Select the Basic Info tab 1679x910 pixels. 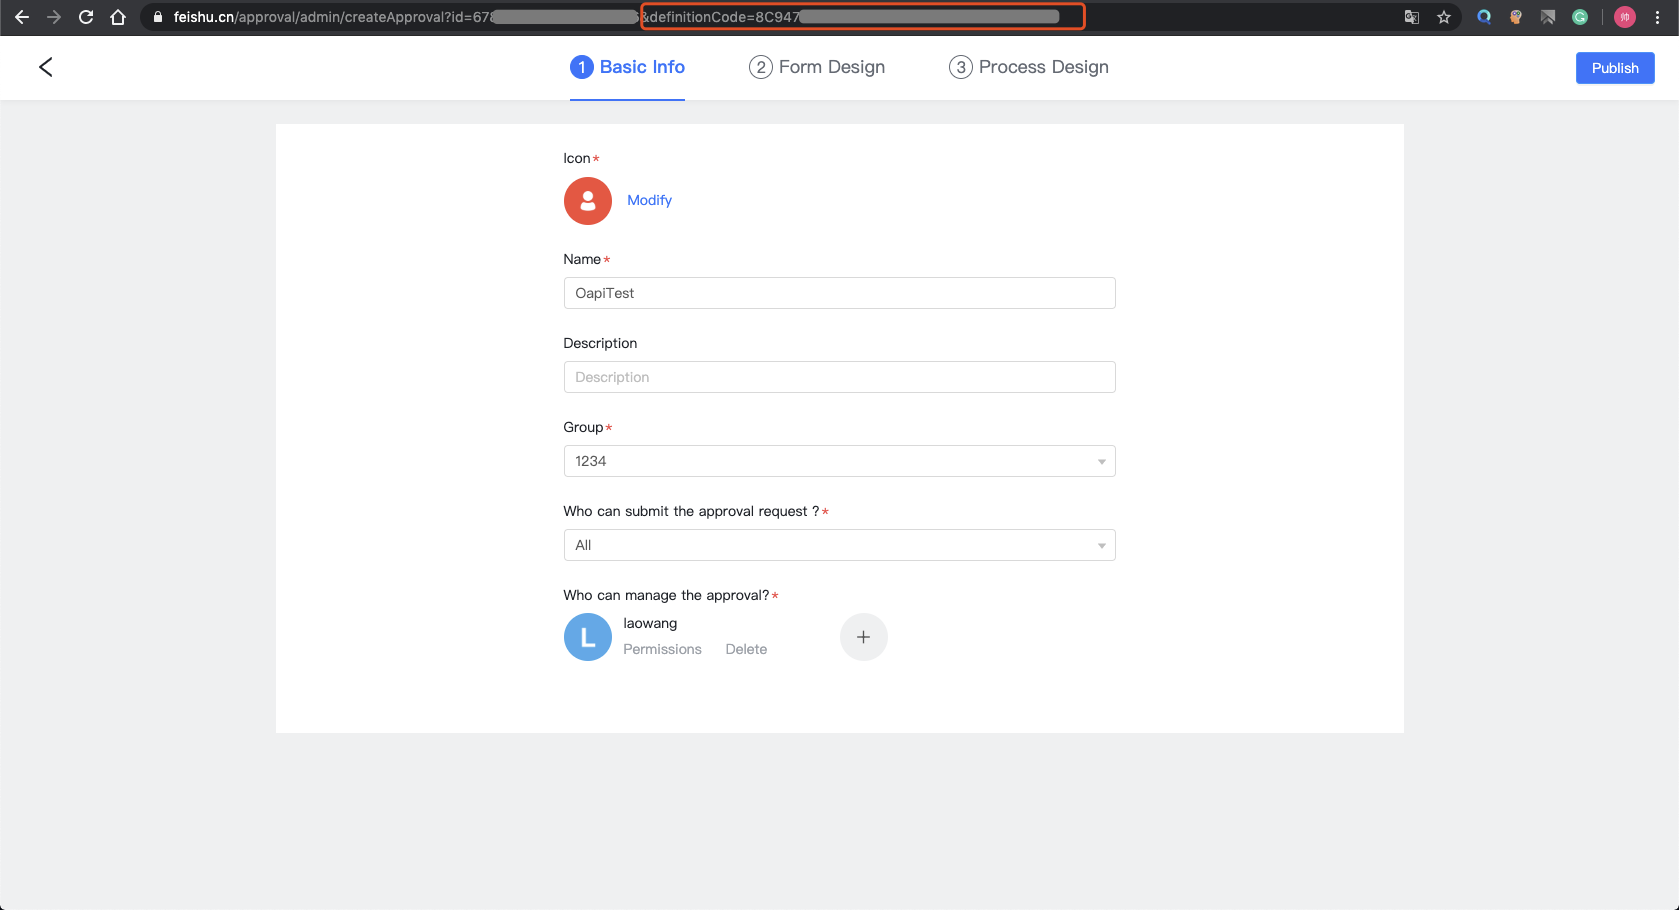(x=627, y=67)
